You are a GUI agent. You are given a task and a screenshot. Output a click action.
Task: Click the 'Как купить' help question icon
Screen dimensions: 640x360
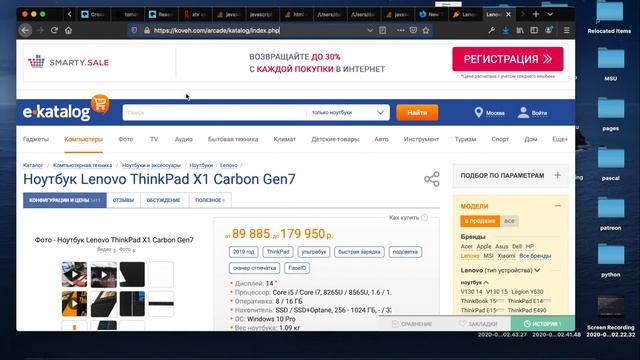(424, 218)
